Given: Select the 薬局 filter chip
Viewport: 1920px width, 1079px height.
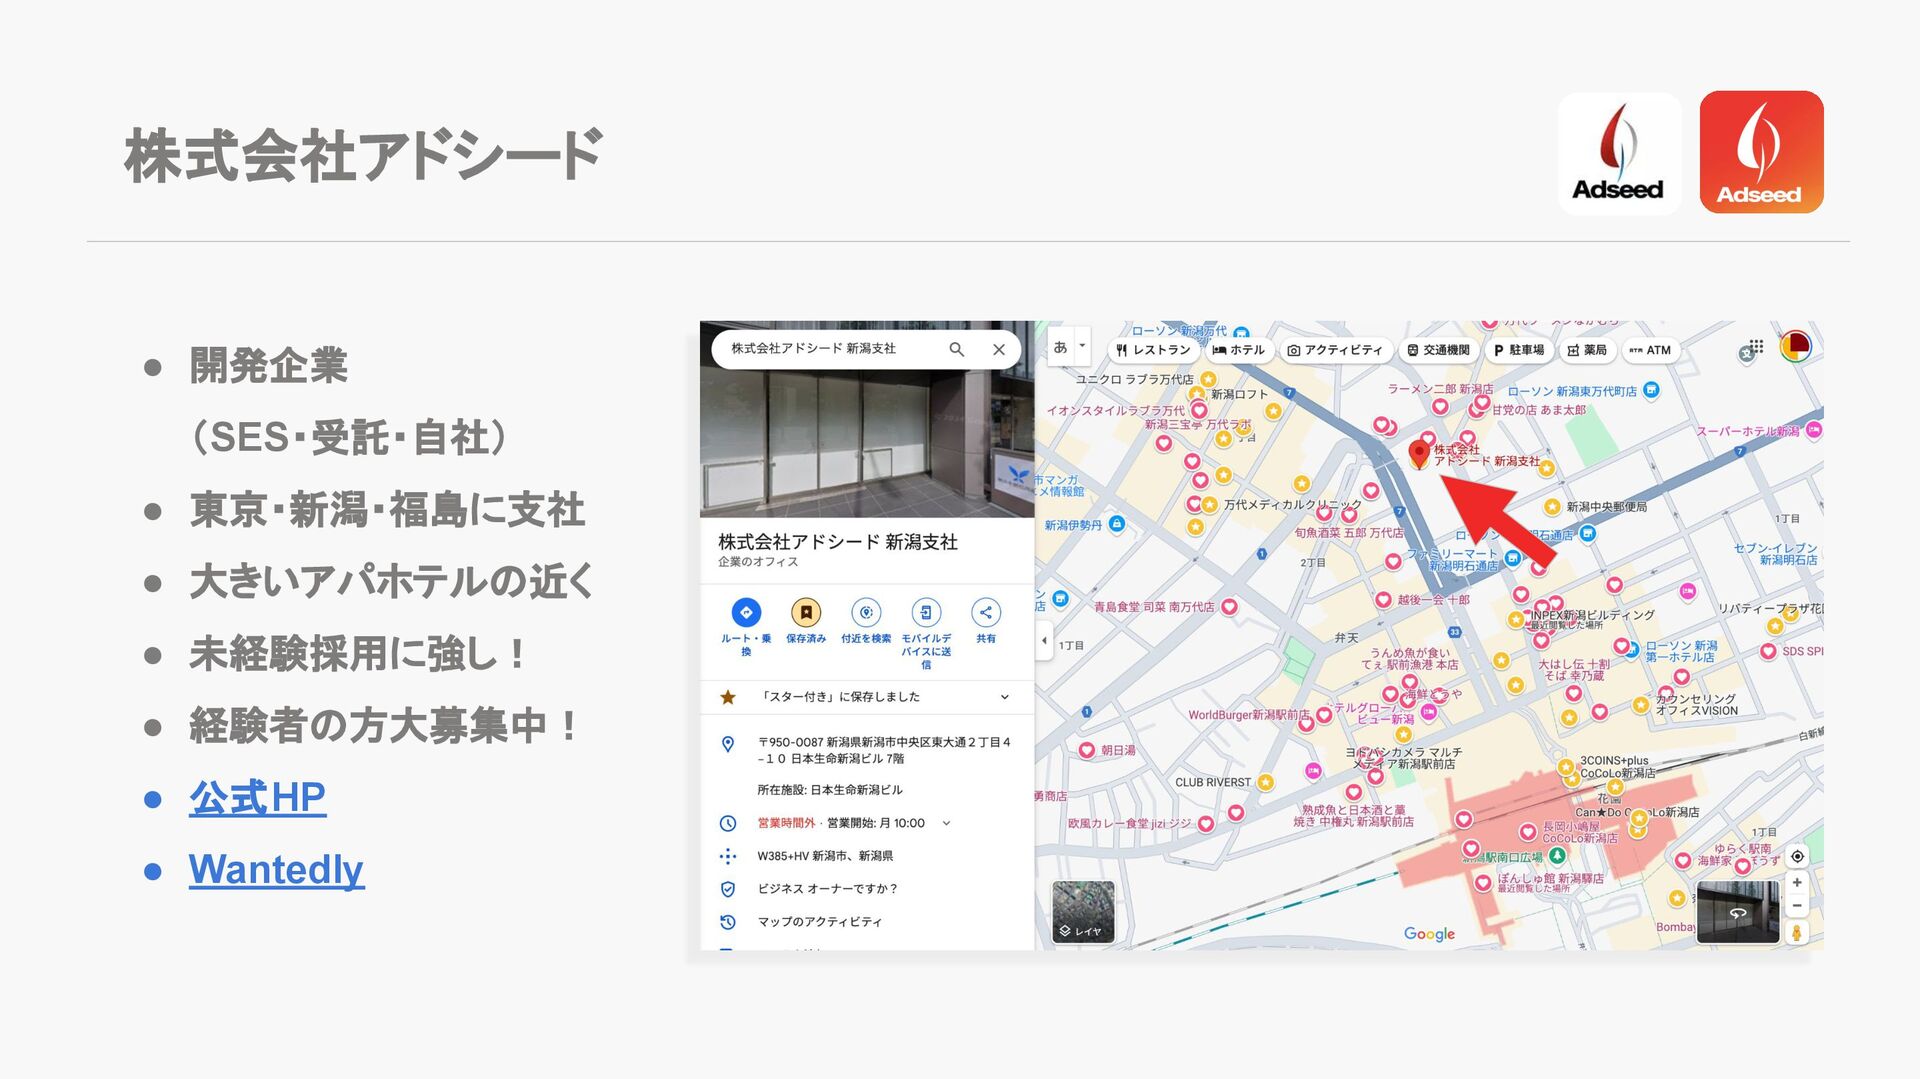Looking at the screenshot, I should pyautogui.click(x=1587, y=350).
